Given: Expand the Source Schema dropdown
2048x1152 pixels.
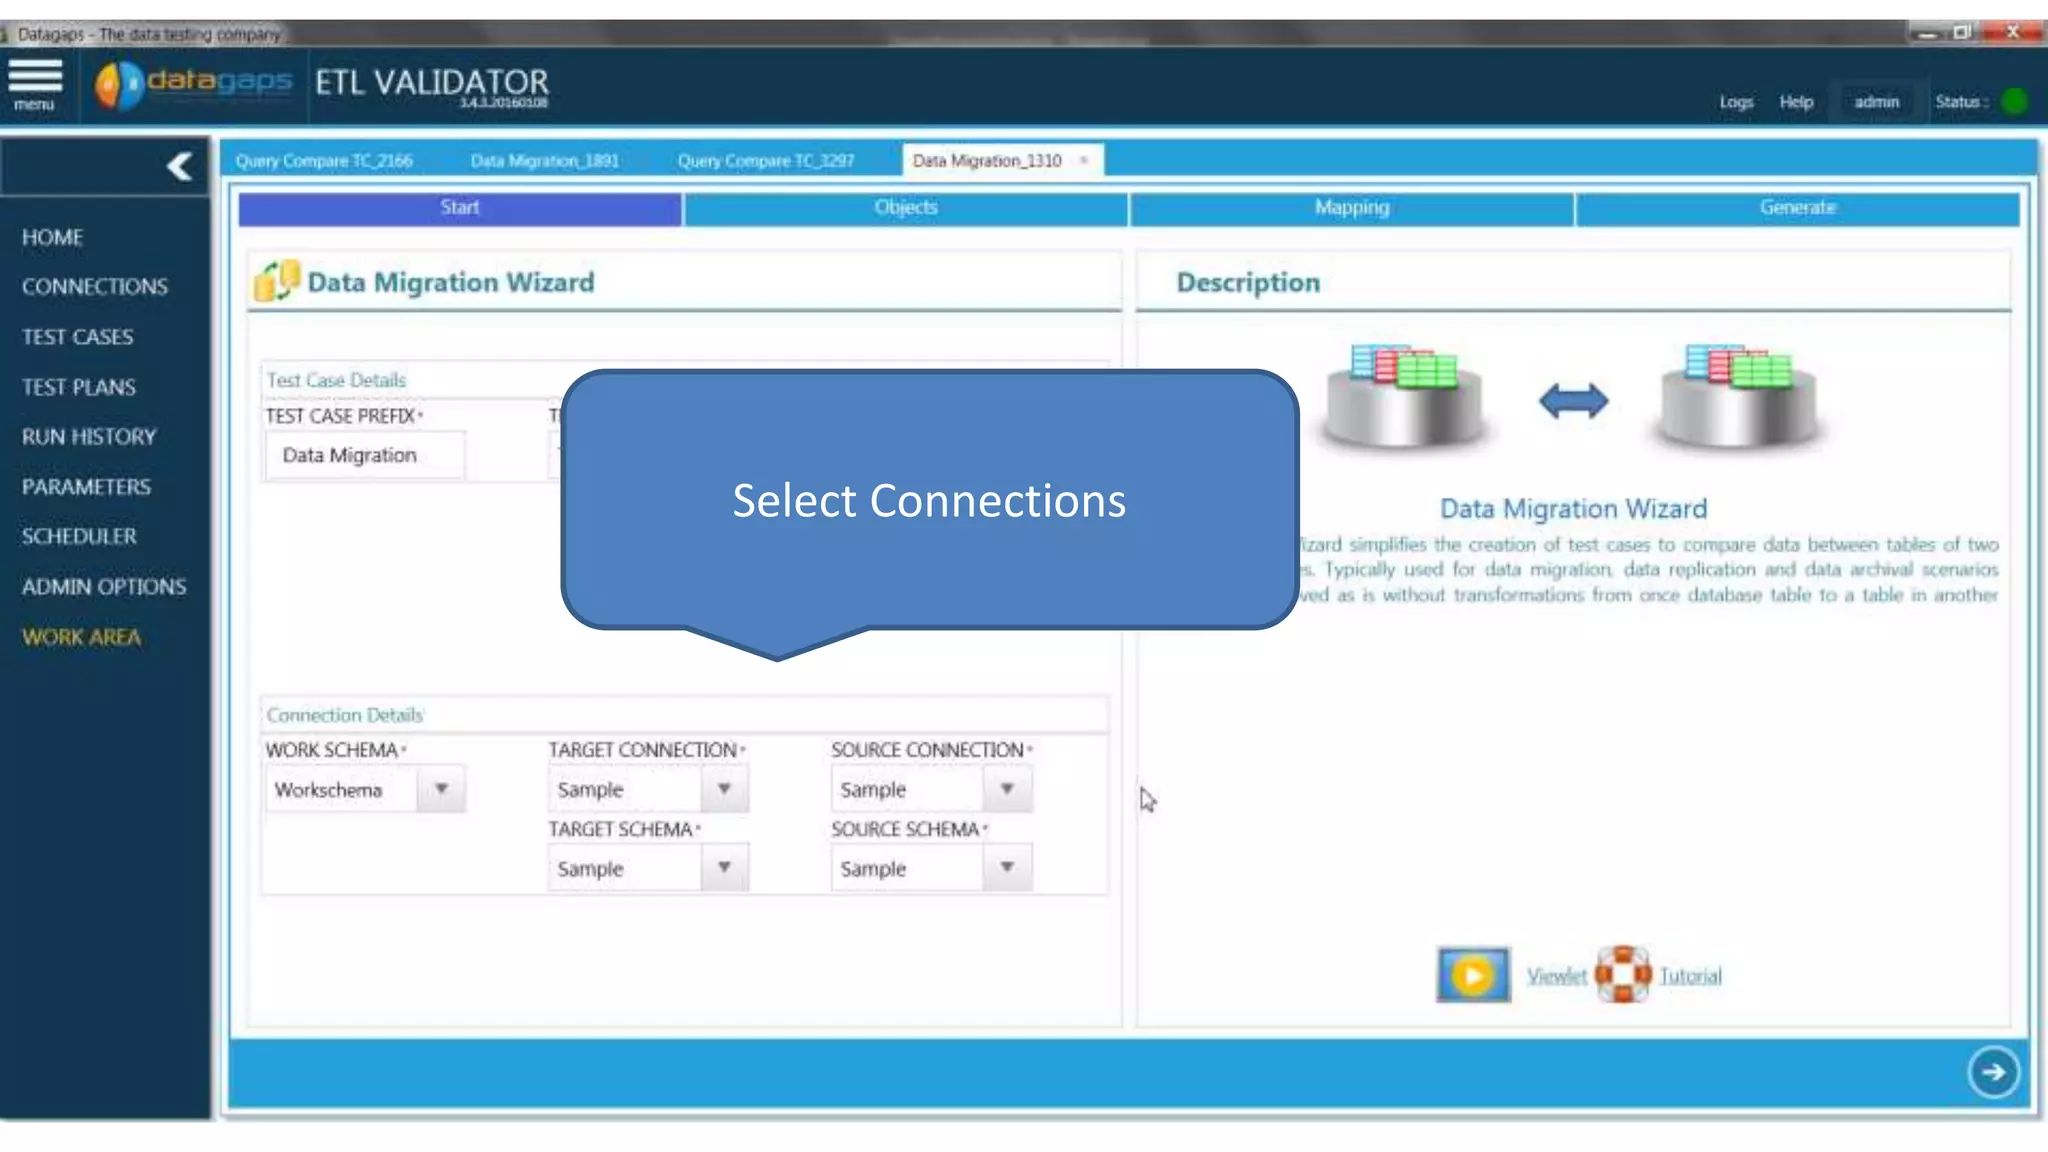Looking at the screenshot, I should [1007, 868].
